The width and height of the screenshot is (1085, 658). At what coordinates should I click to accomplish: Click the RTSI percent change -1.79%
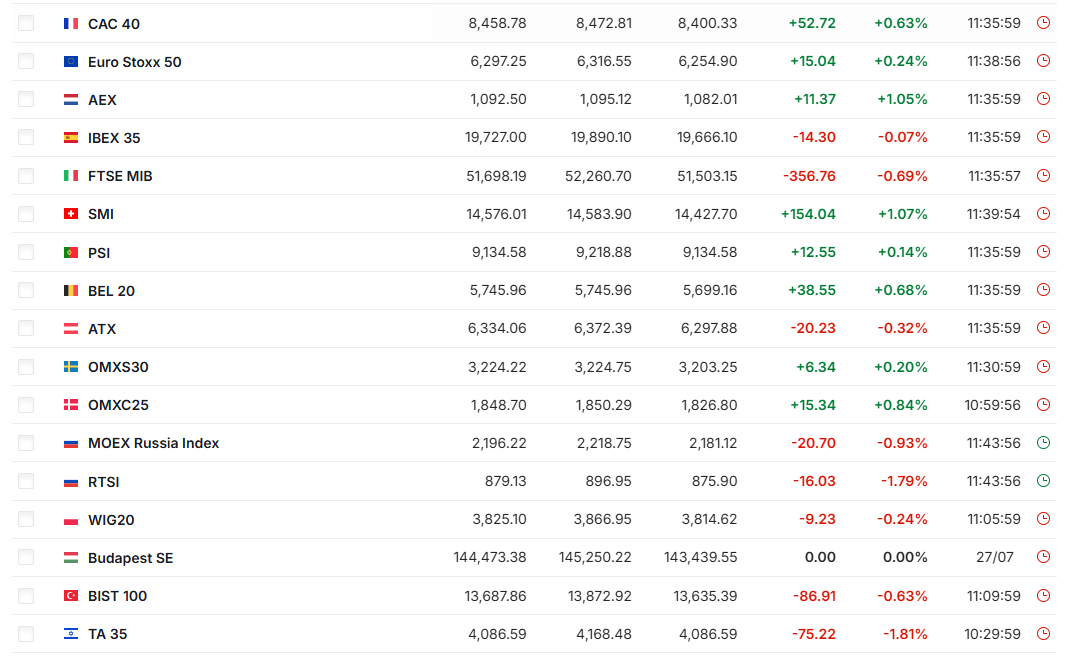904,482
